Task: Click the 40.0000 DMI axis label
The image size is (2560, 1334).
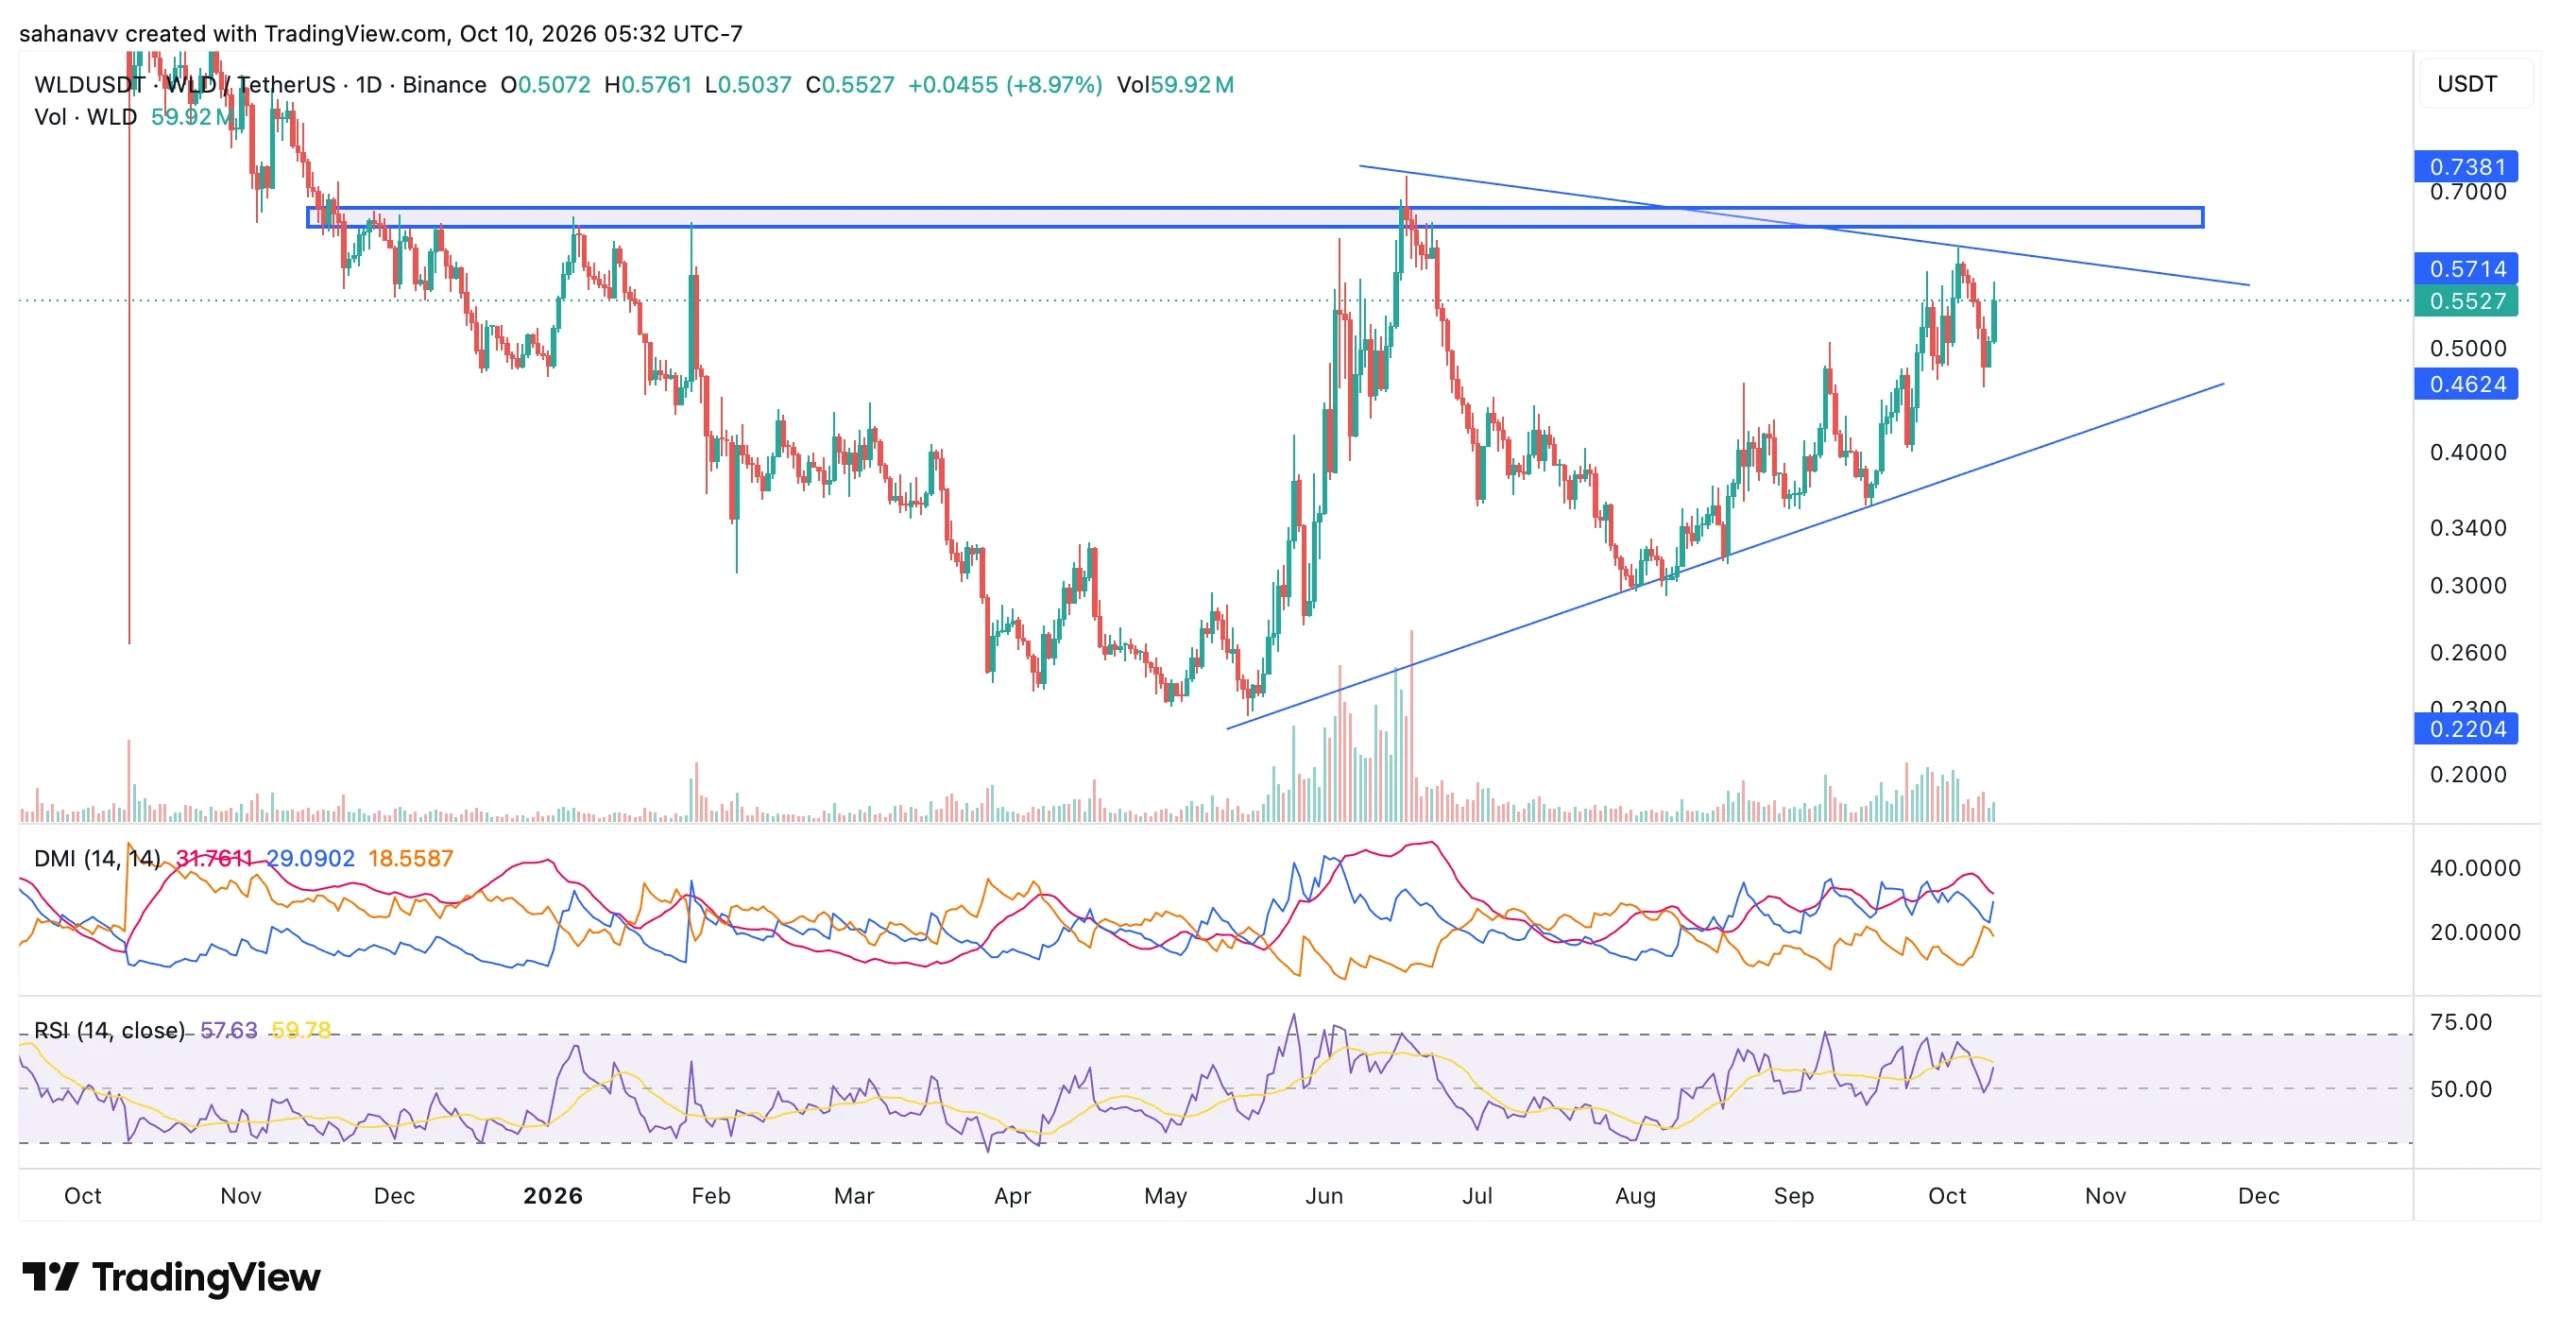Action: tap(2475, 868)
